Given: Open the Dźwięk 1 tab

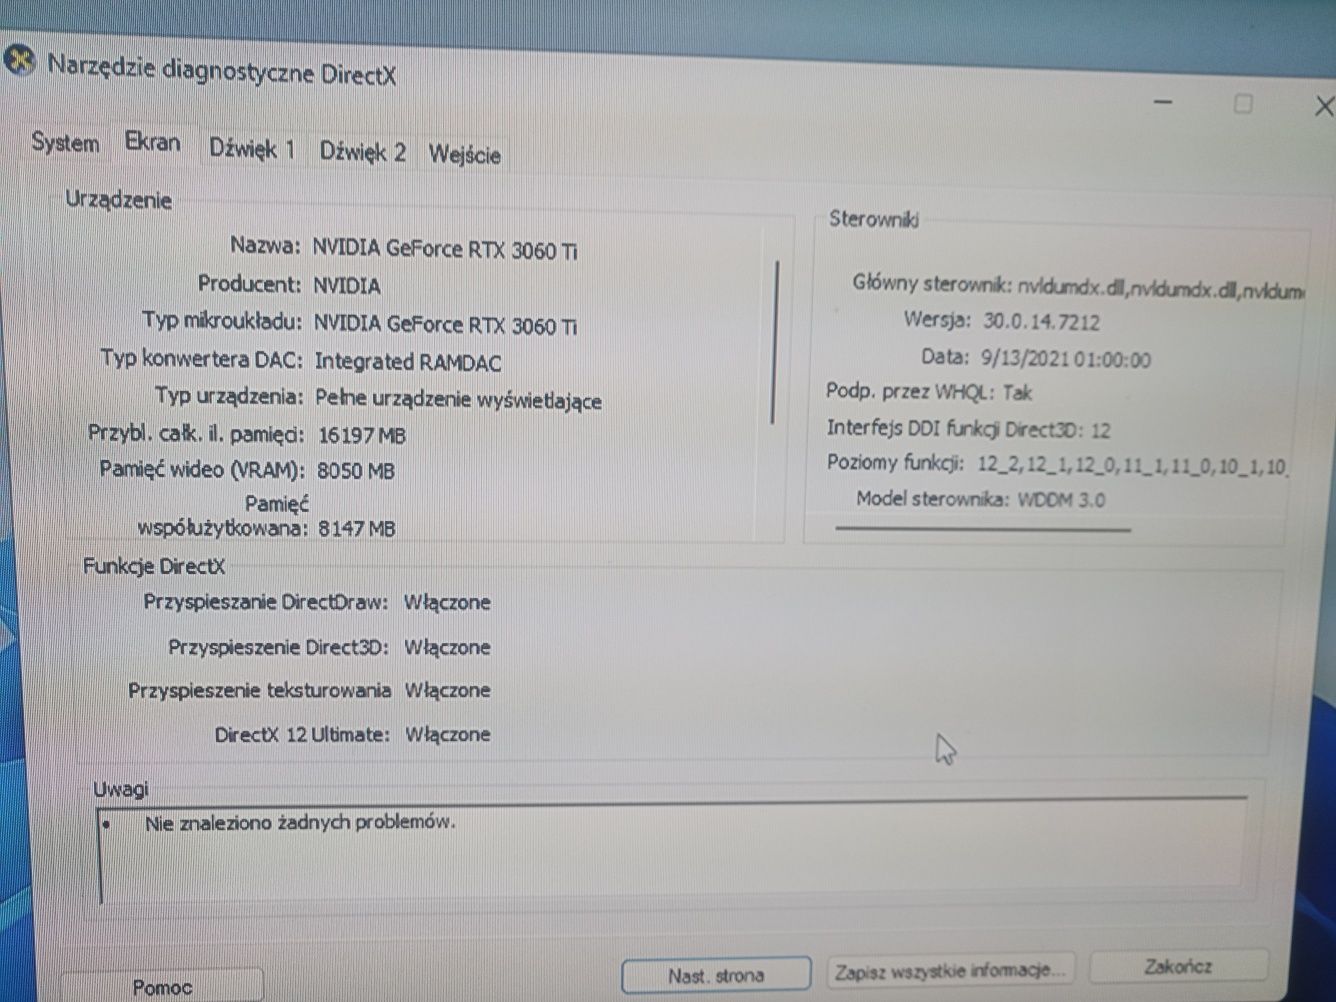Looking at the screenshot, I should pyautogui.click(x=252, y=150).
